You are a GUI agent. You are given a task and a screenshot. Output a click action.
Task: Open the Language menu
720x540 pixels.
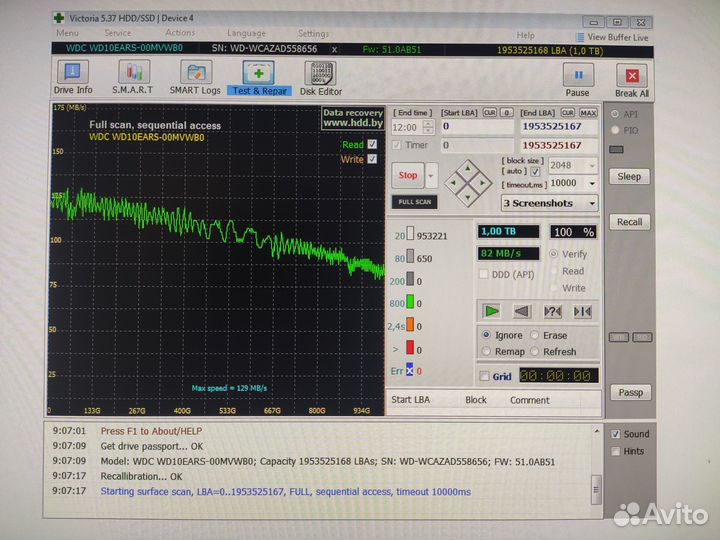point(246,33)
